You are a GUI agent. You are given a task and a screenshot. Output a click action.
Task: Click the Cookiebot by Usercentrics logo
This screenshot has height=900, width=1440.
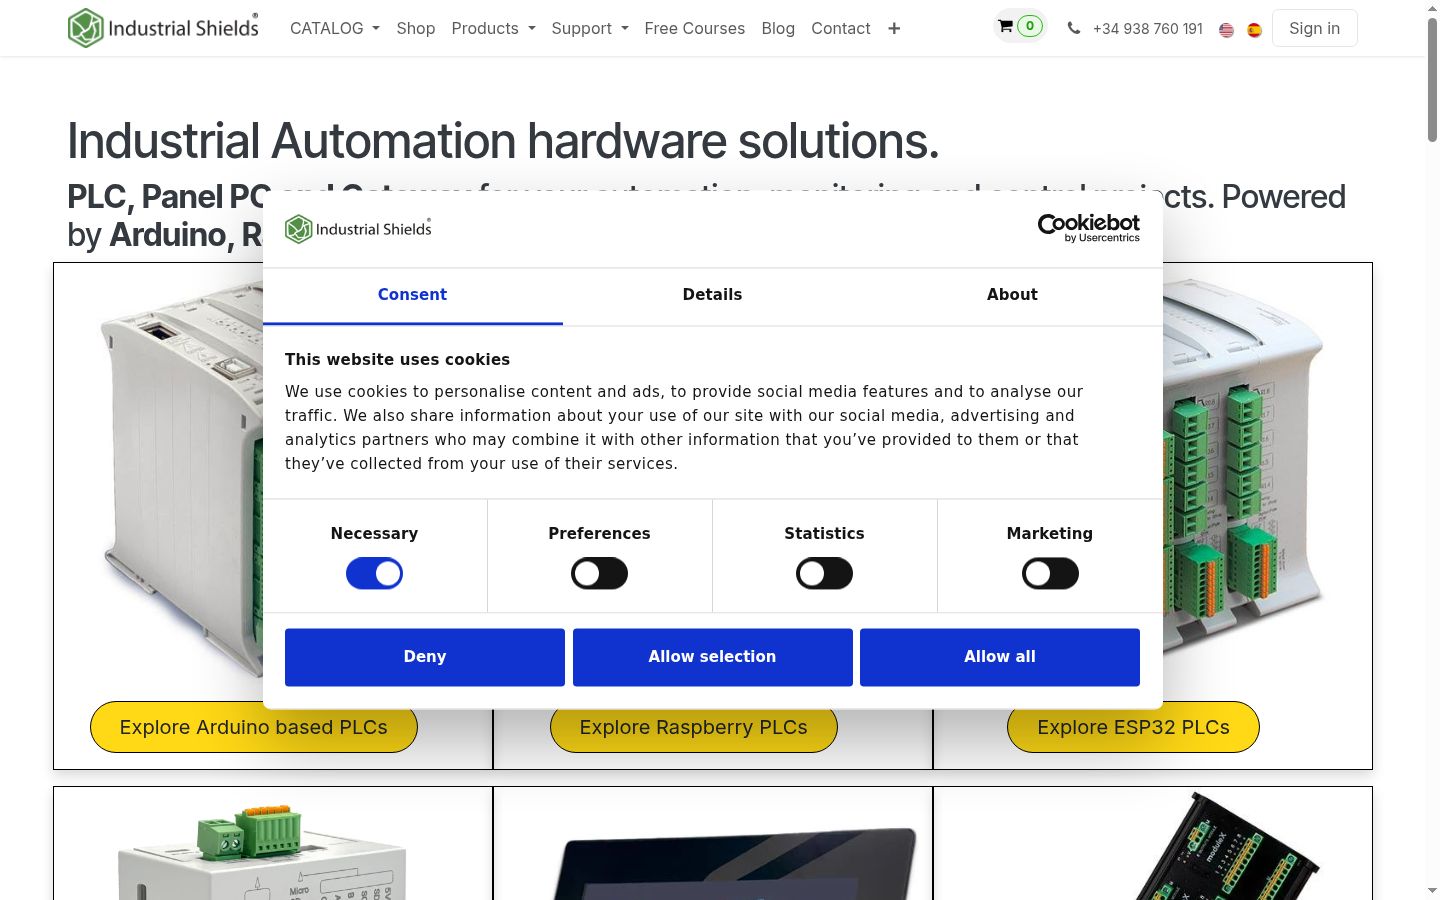[1088, 228]
